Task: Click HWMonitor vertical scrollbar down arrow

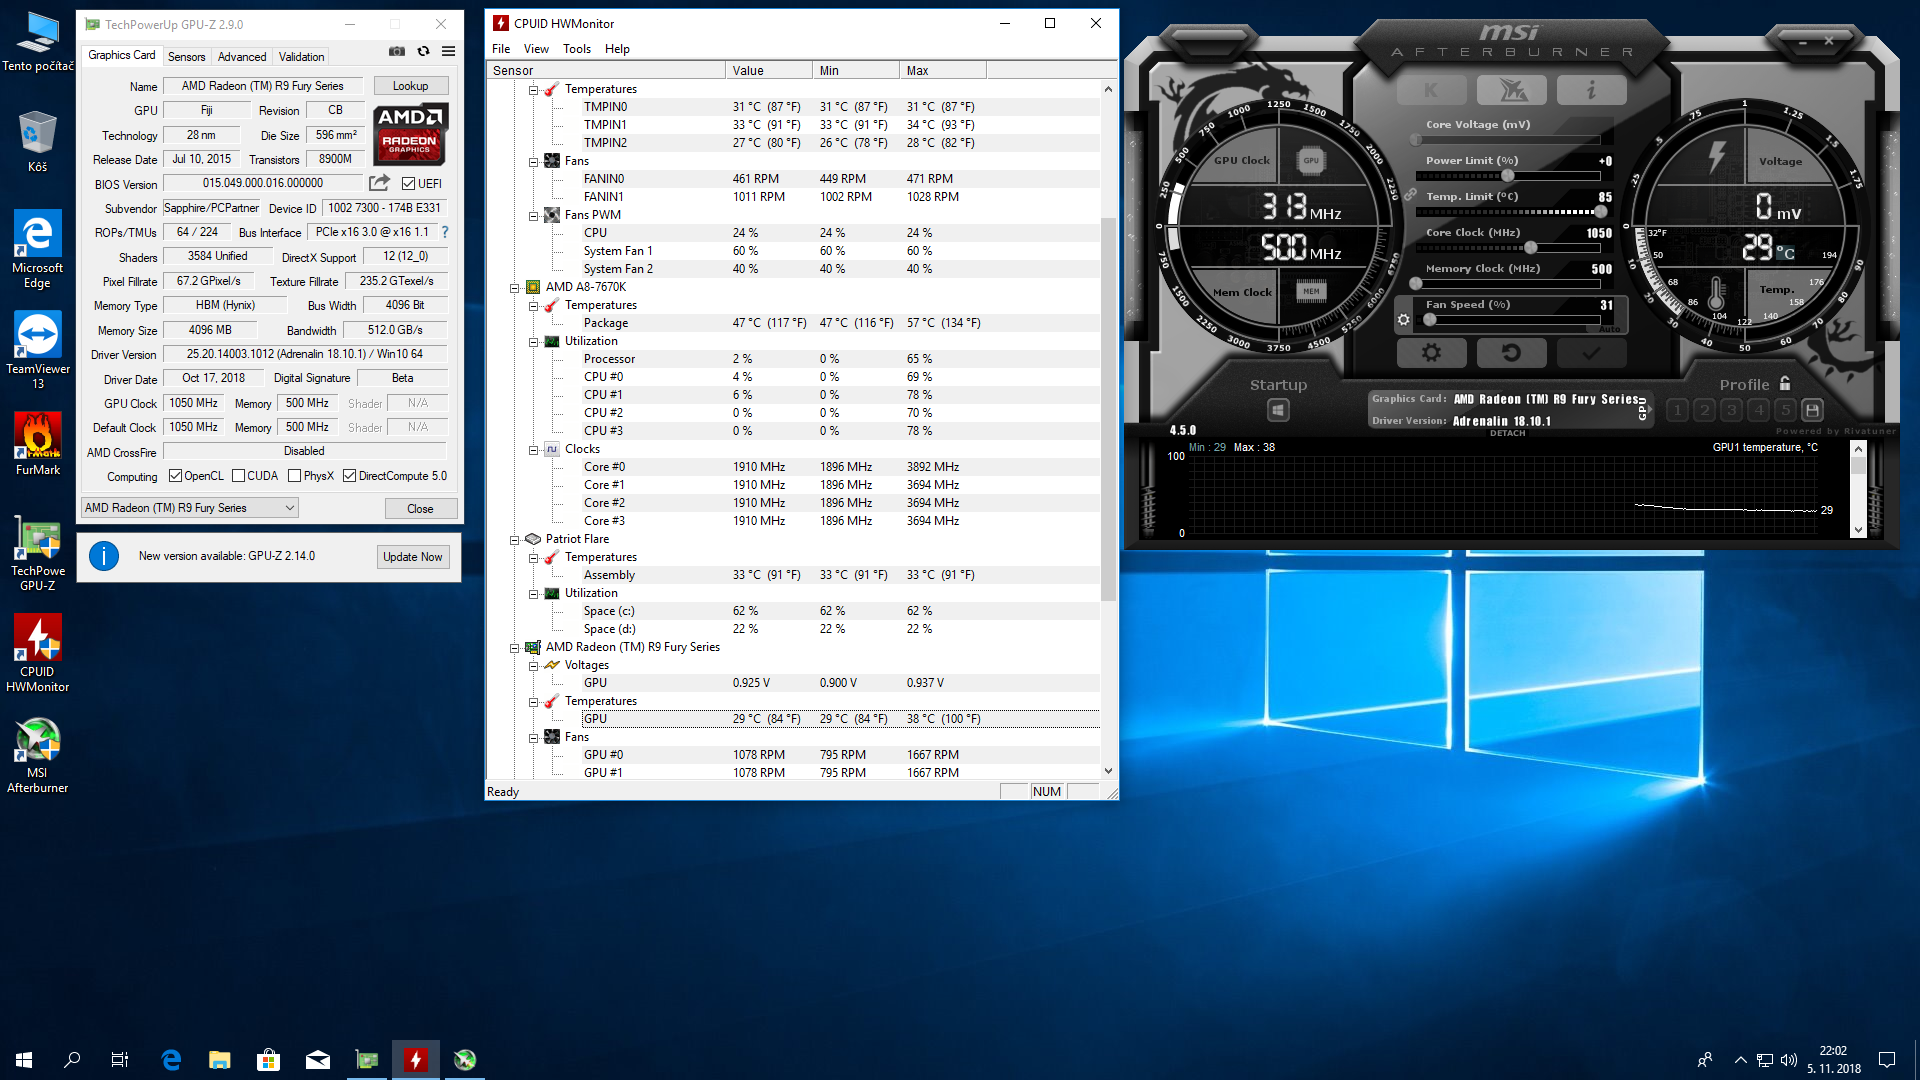Action: click(x=1108, y=771)
